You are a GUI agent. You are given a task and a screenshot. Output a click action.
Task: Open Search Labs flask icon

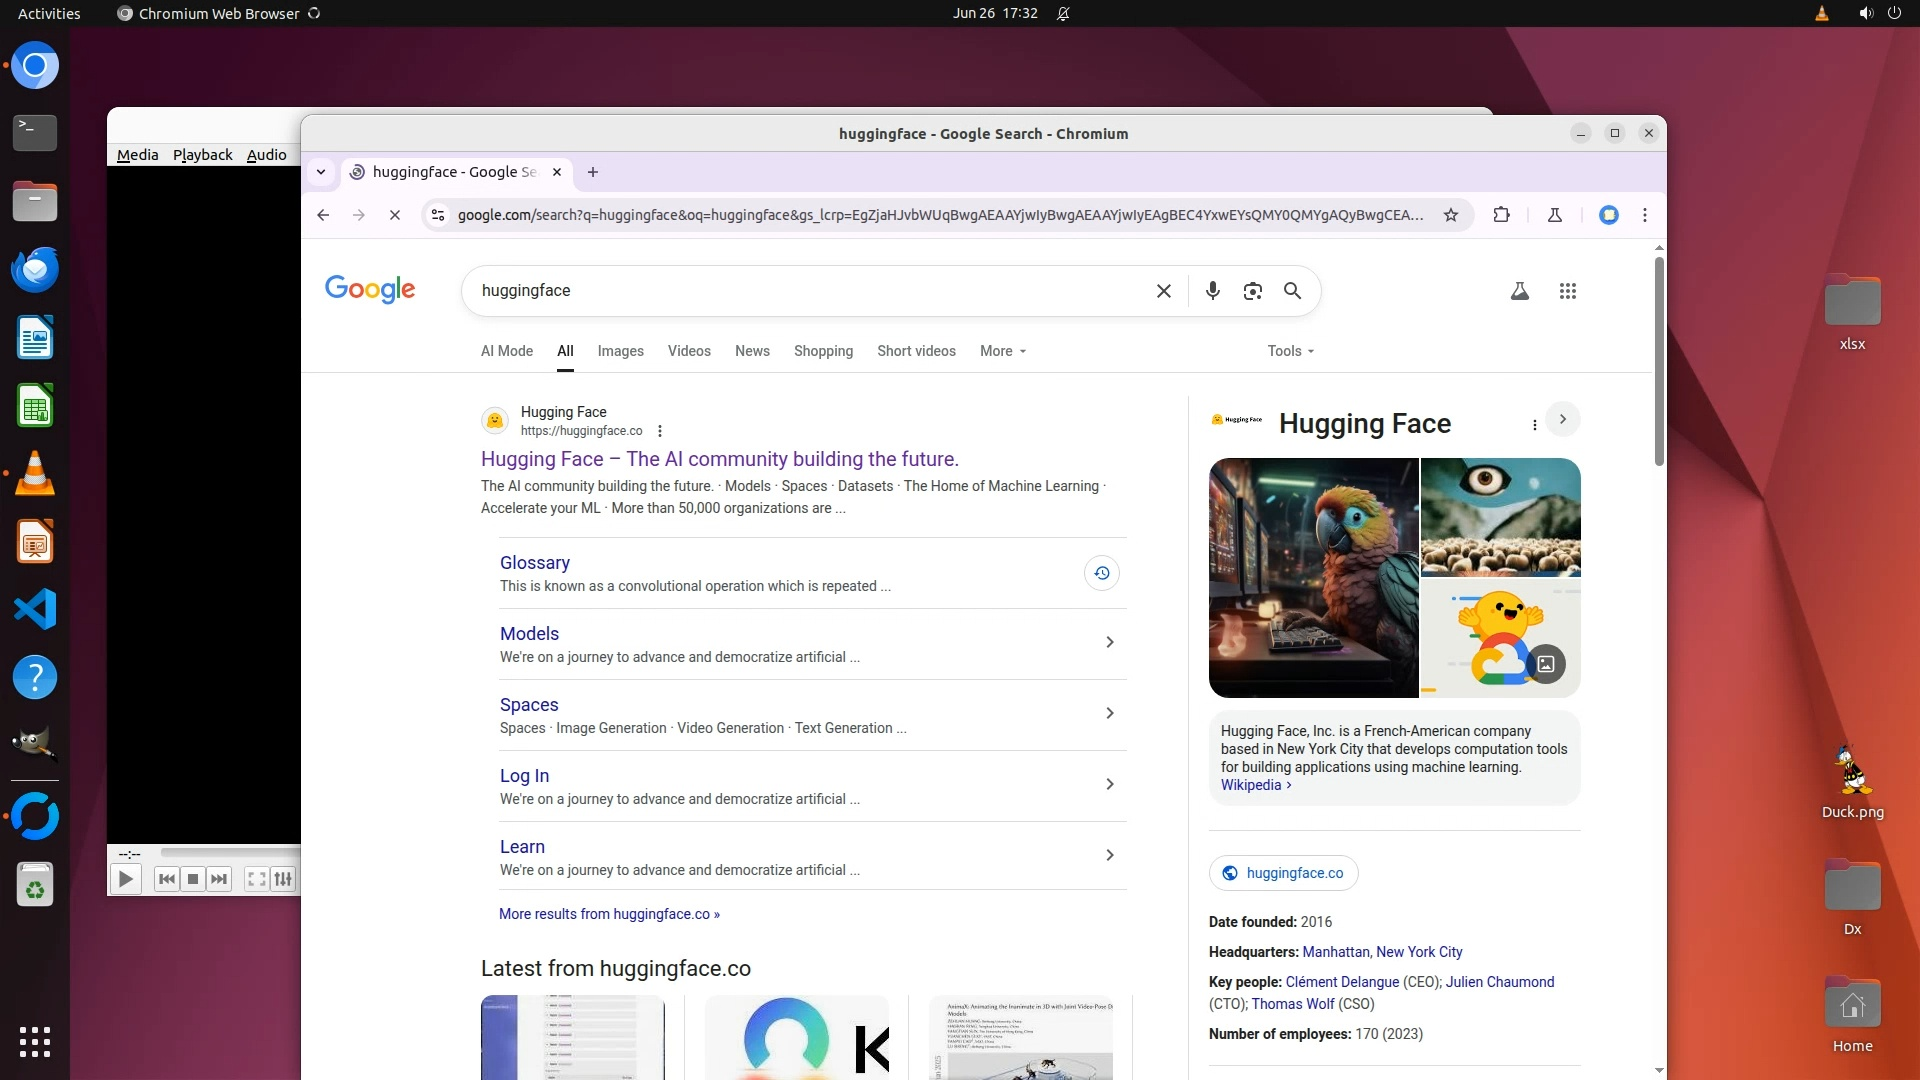[1519, 291]
